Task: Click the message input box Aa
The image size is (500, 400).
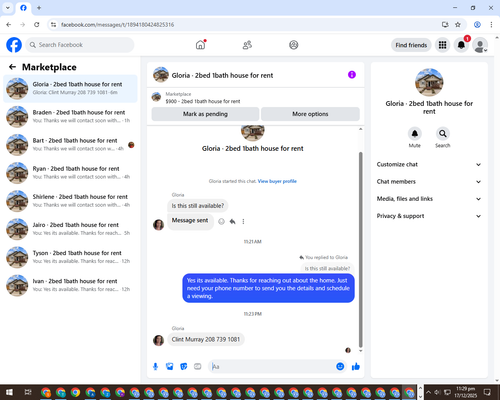Action: coord(272,367)
